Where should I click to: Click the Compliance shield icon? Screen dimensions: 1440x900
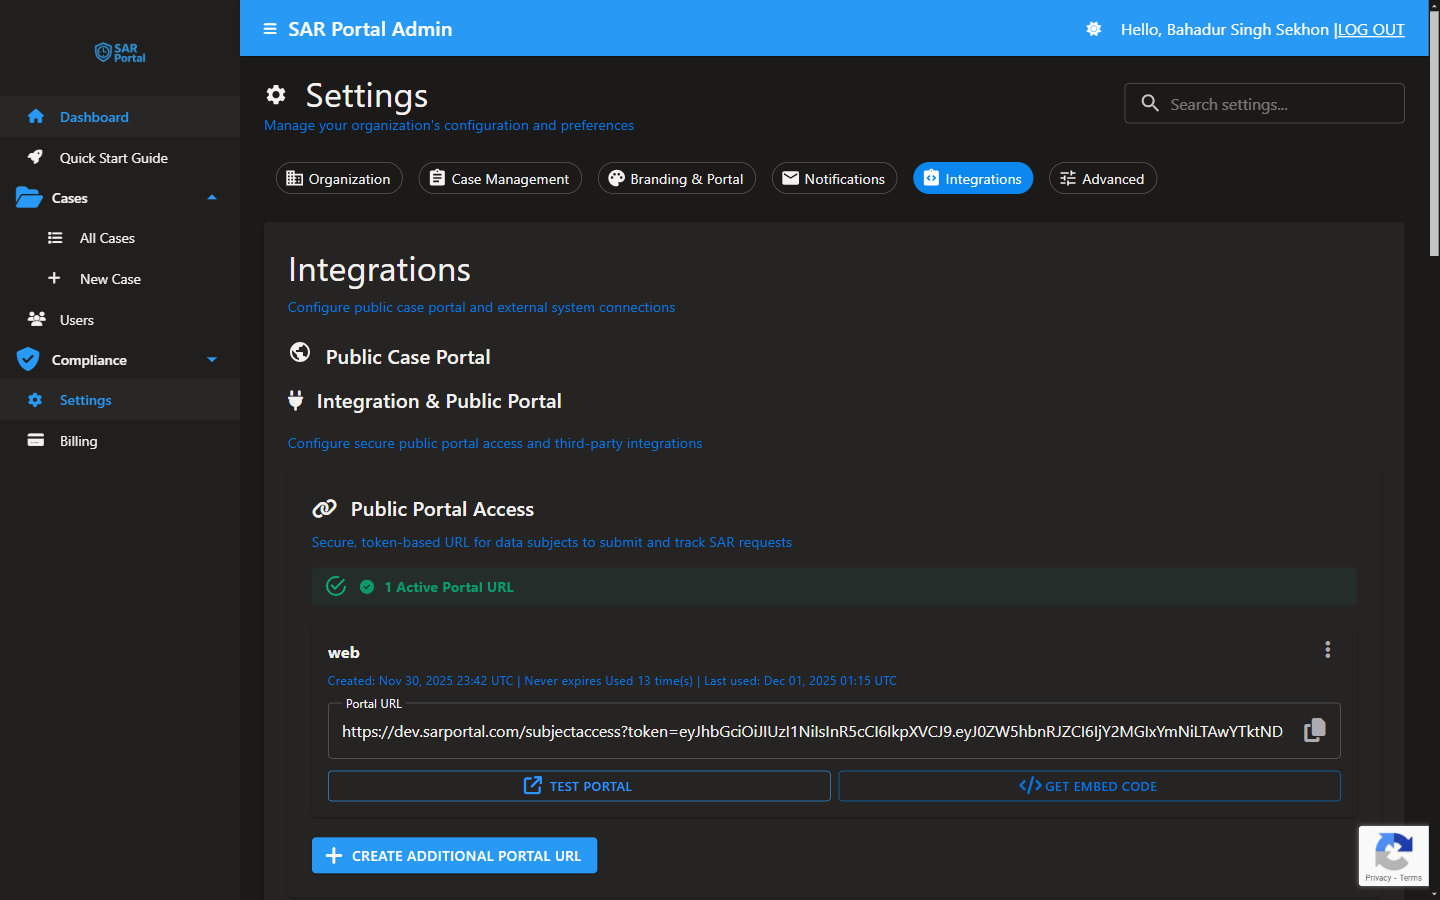pos(30,359)
